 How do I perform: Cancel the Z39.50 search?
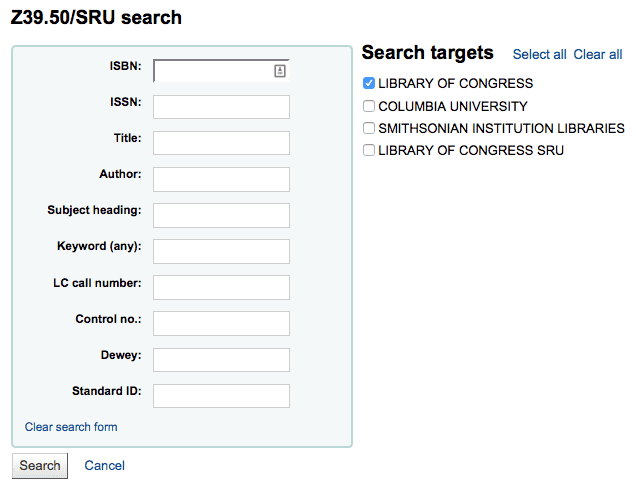click(104, 465)
